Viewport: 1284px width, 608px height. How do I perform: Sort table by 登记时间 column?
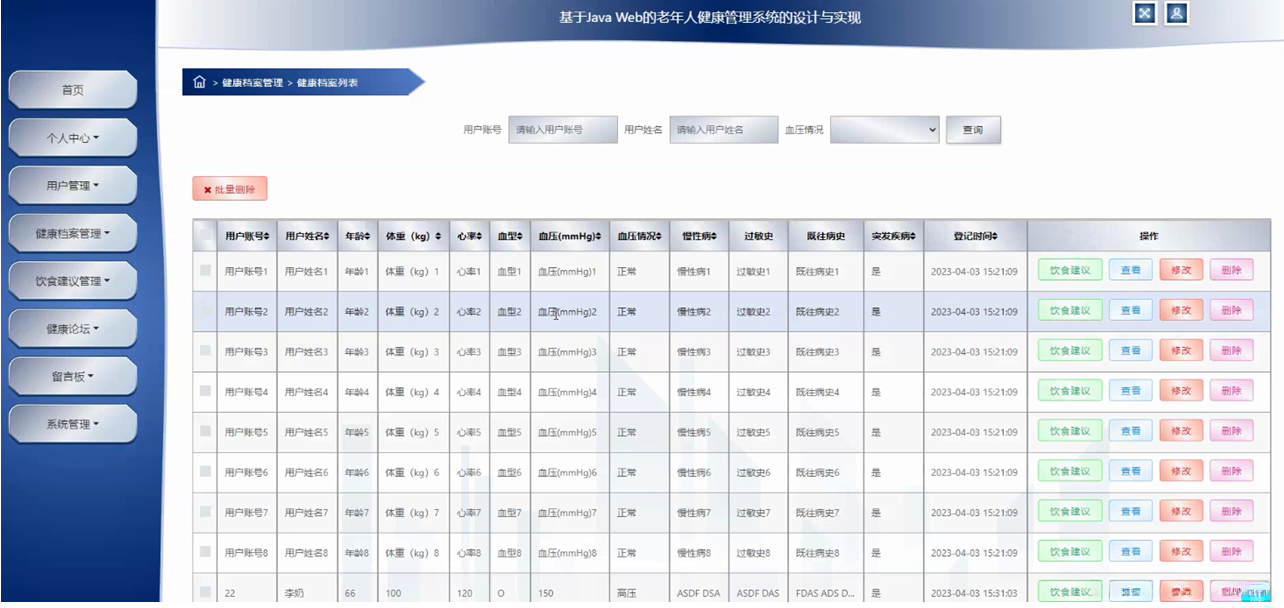pyautogui.click(x=974, y=236)
